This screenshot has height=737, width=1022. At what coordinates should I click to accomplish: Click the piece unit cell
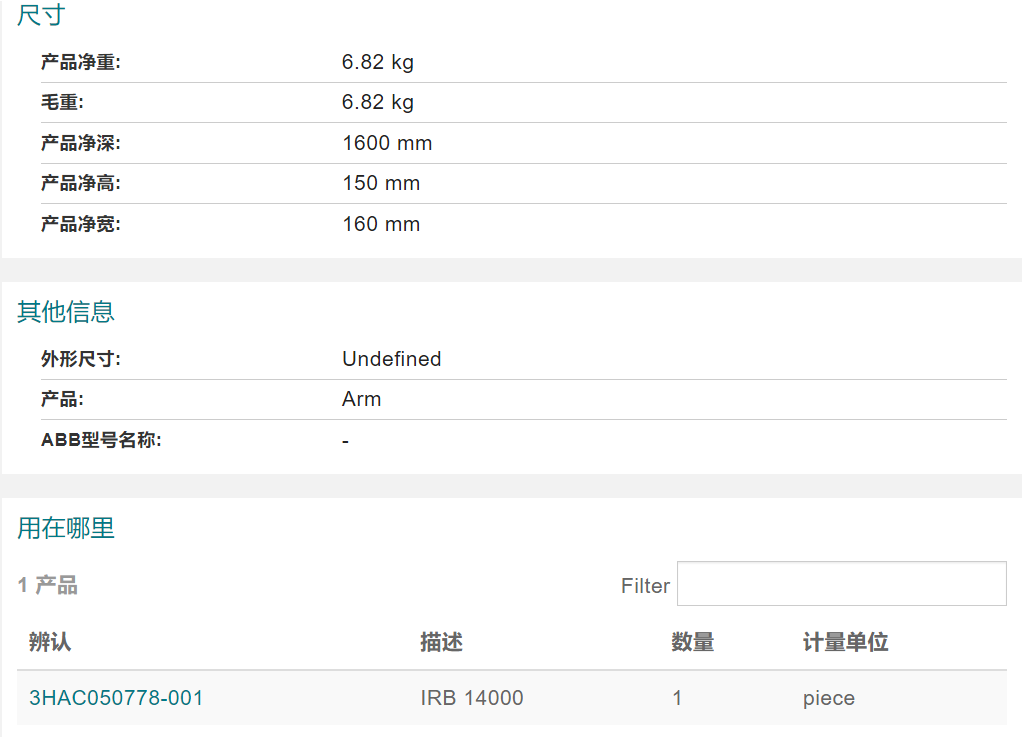click(828, 698)
